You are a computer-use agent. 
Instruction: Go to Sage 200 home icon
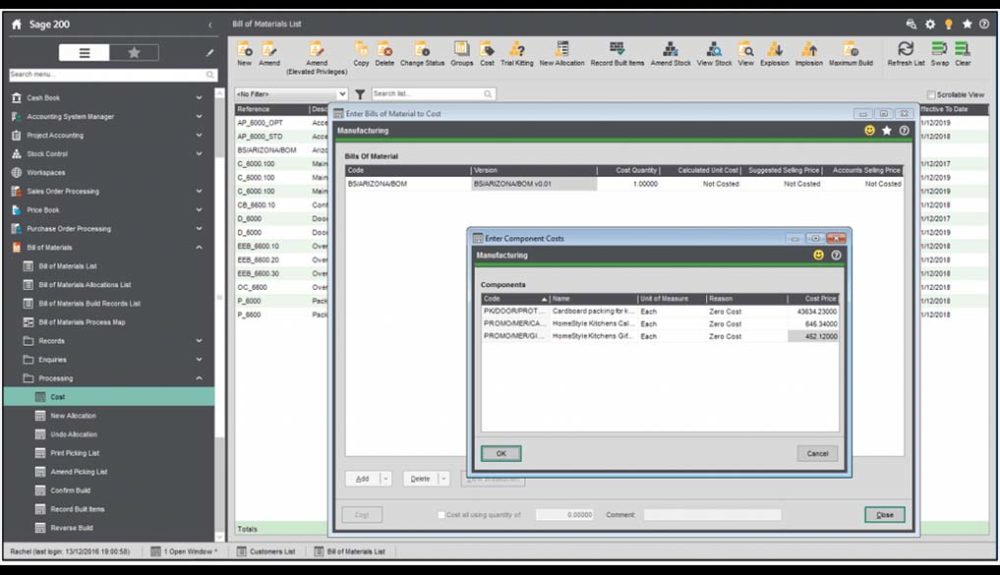17,24
